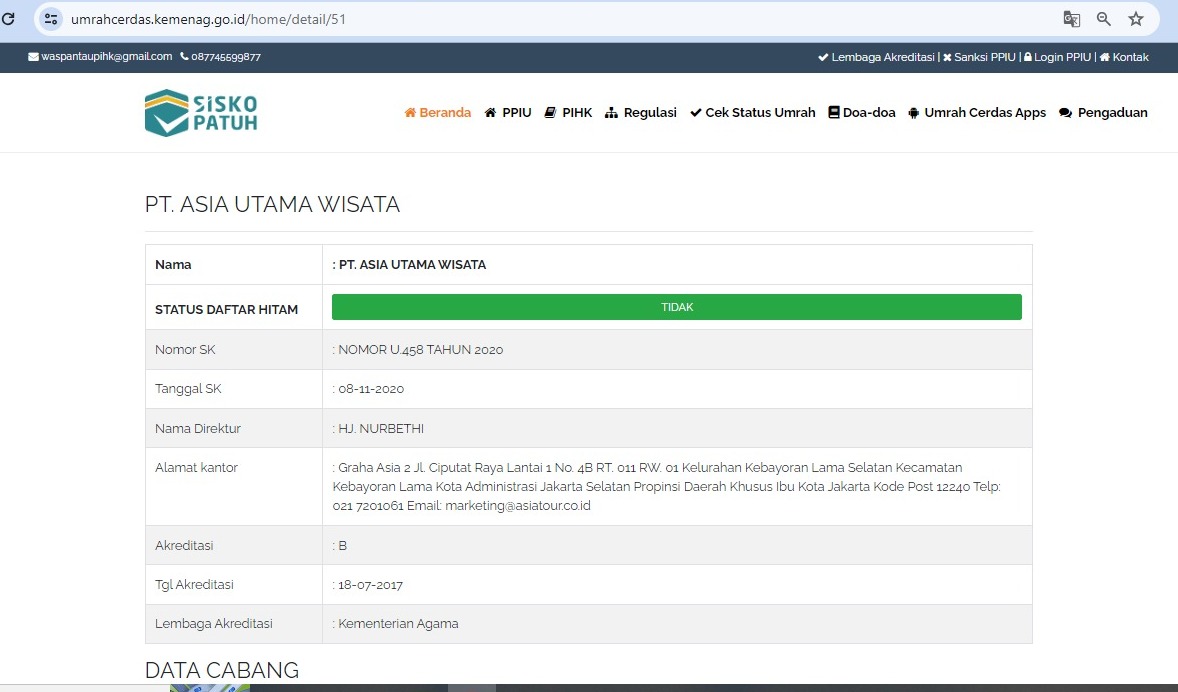The image size is (1178, 692).
Task: Open site information icon in address bar
Action: (x=52, y=19)
